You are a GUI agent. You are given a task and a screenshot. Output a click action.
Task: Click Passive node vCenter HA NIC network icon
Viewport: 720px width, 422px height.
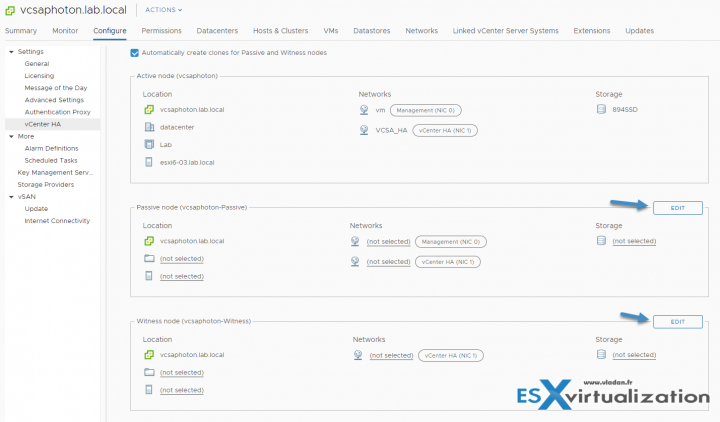pyautogui.click(x=355, y=262)
